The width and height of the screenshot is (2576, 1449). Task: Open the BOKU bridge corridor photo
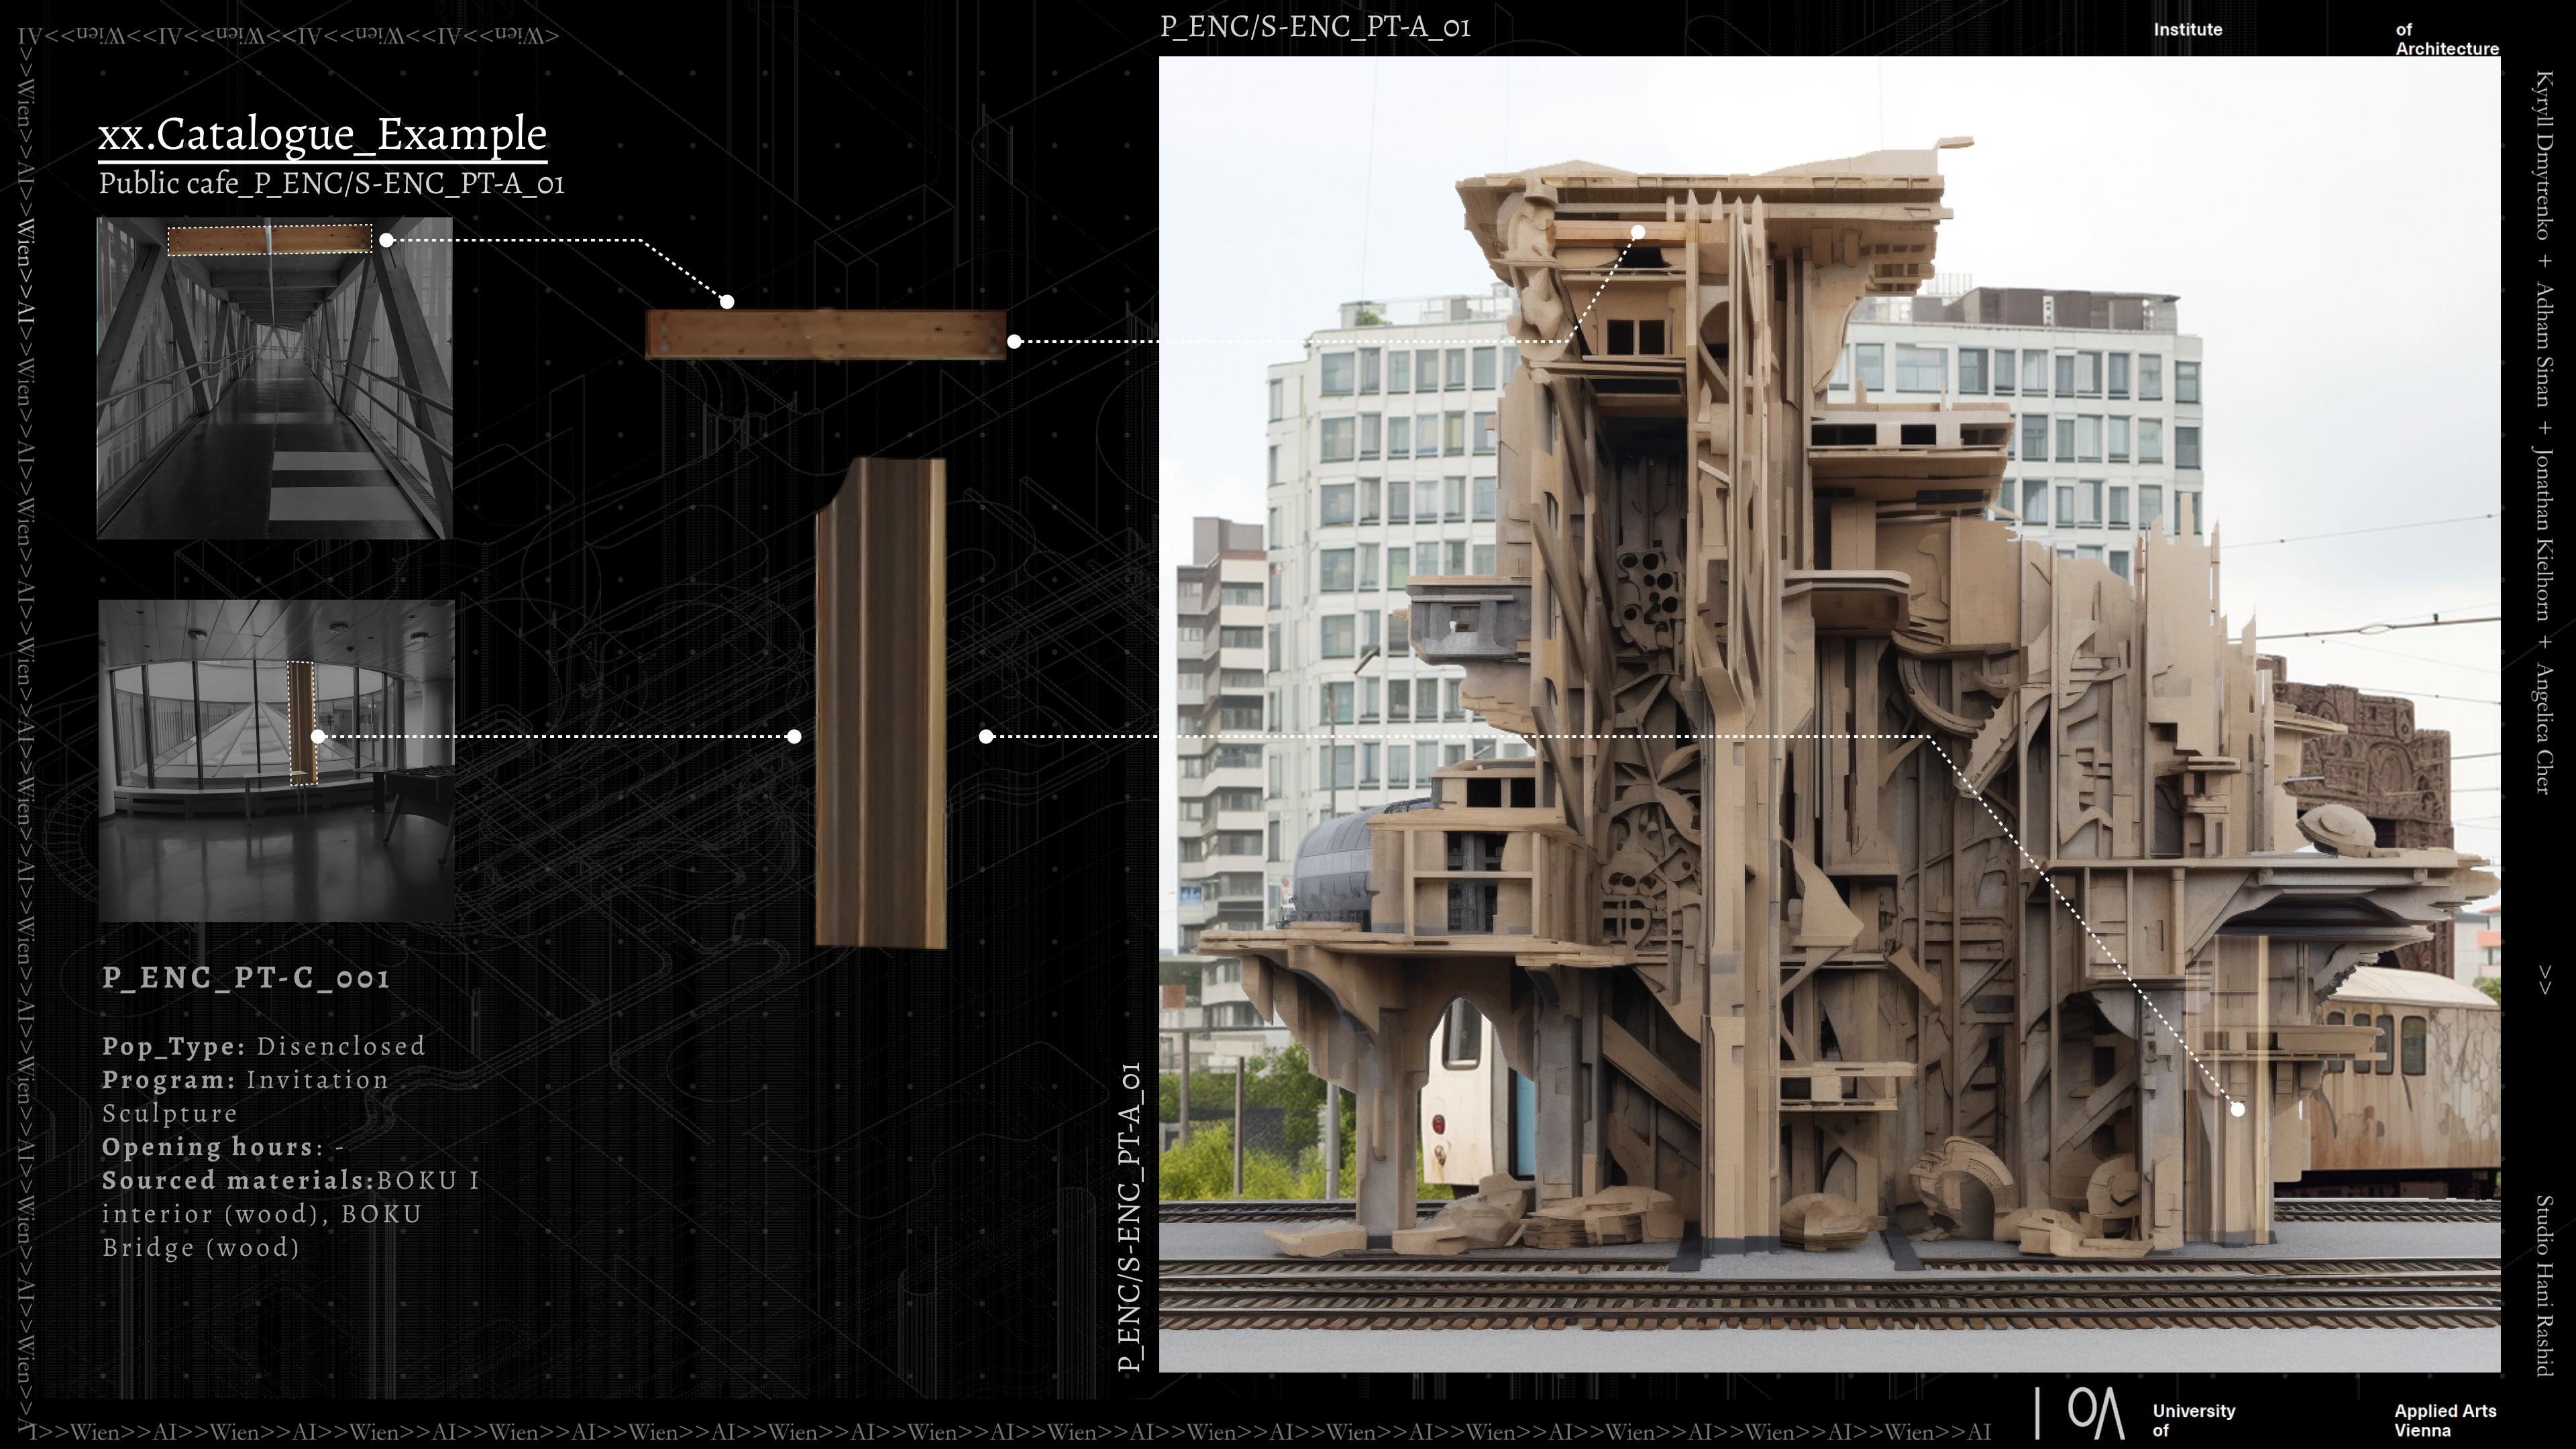274,400
